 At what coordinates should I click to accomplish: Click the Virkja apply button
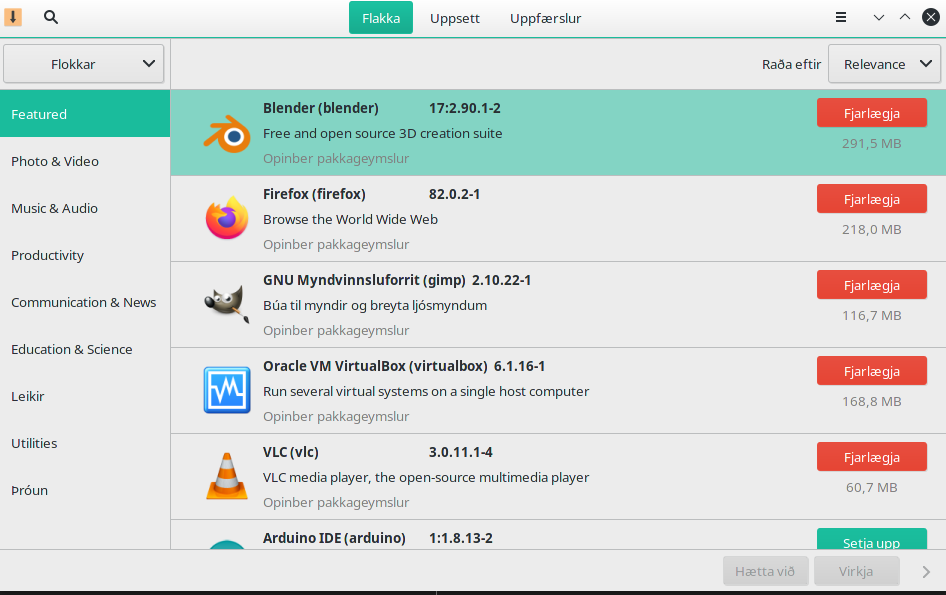(856, 571)
